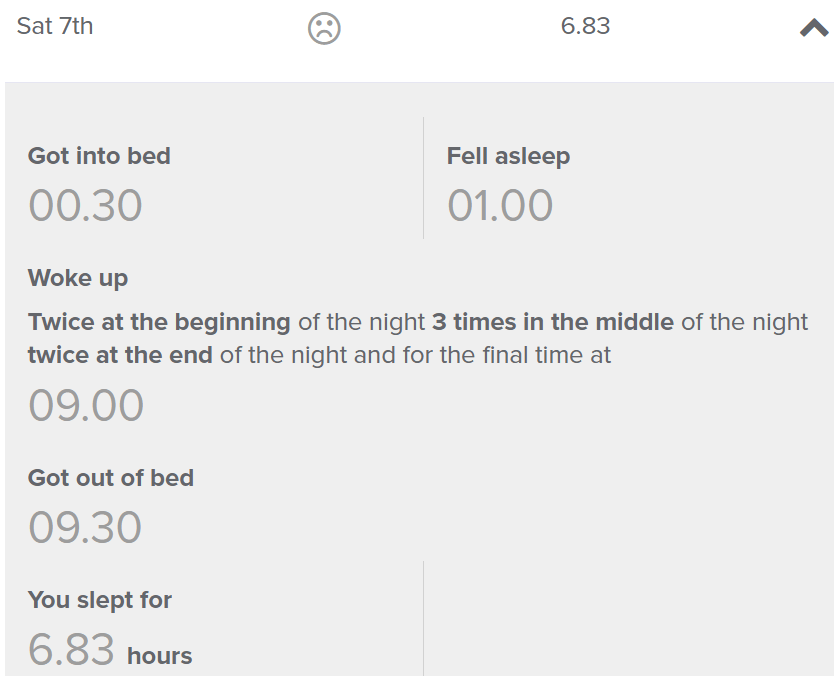Click the Fell asleep label
The image size is (834, 676).
click(x=508, y=156)
